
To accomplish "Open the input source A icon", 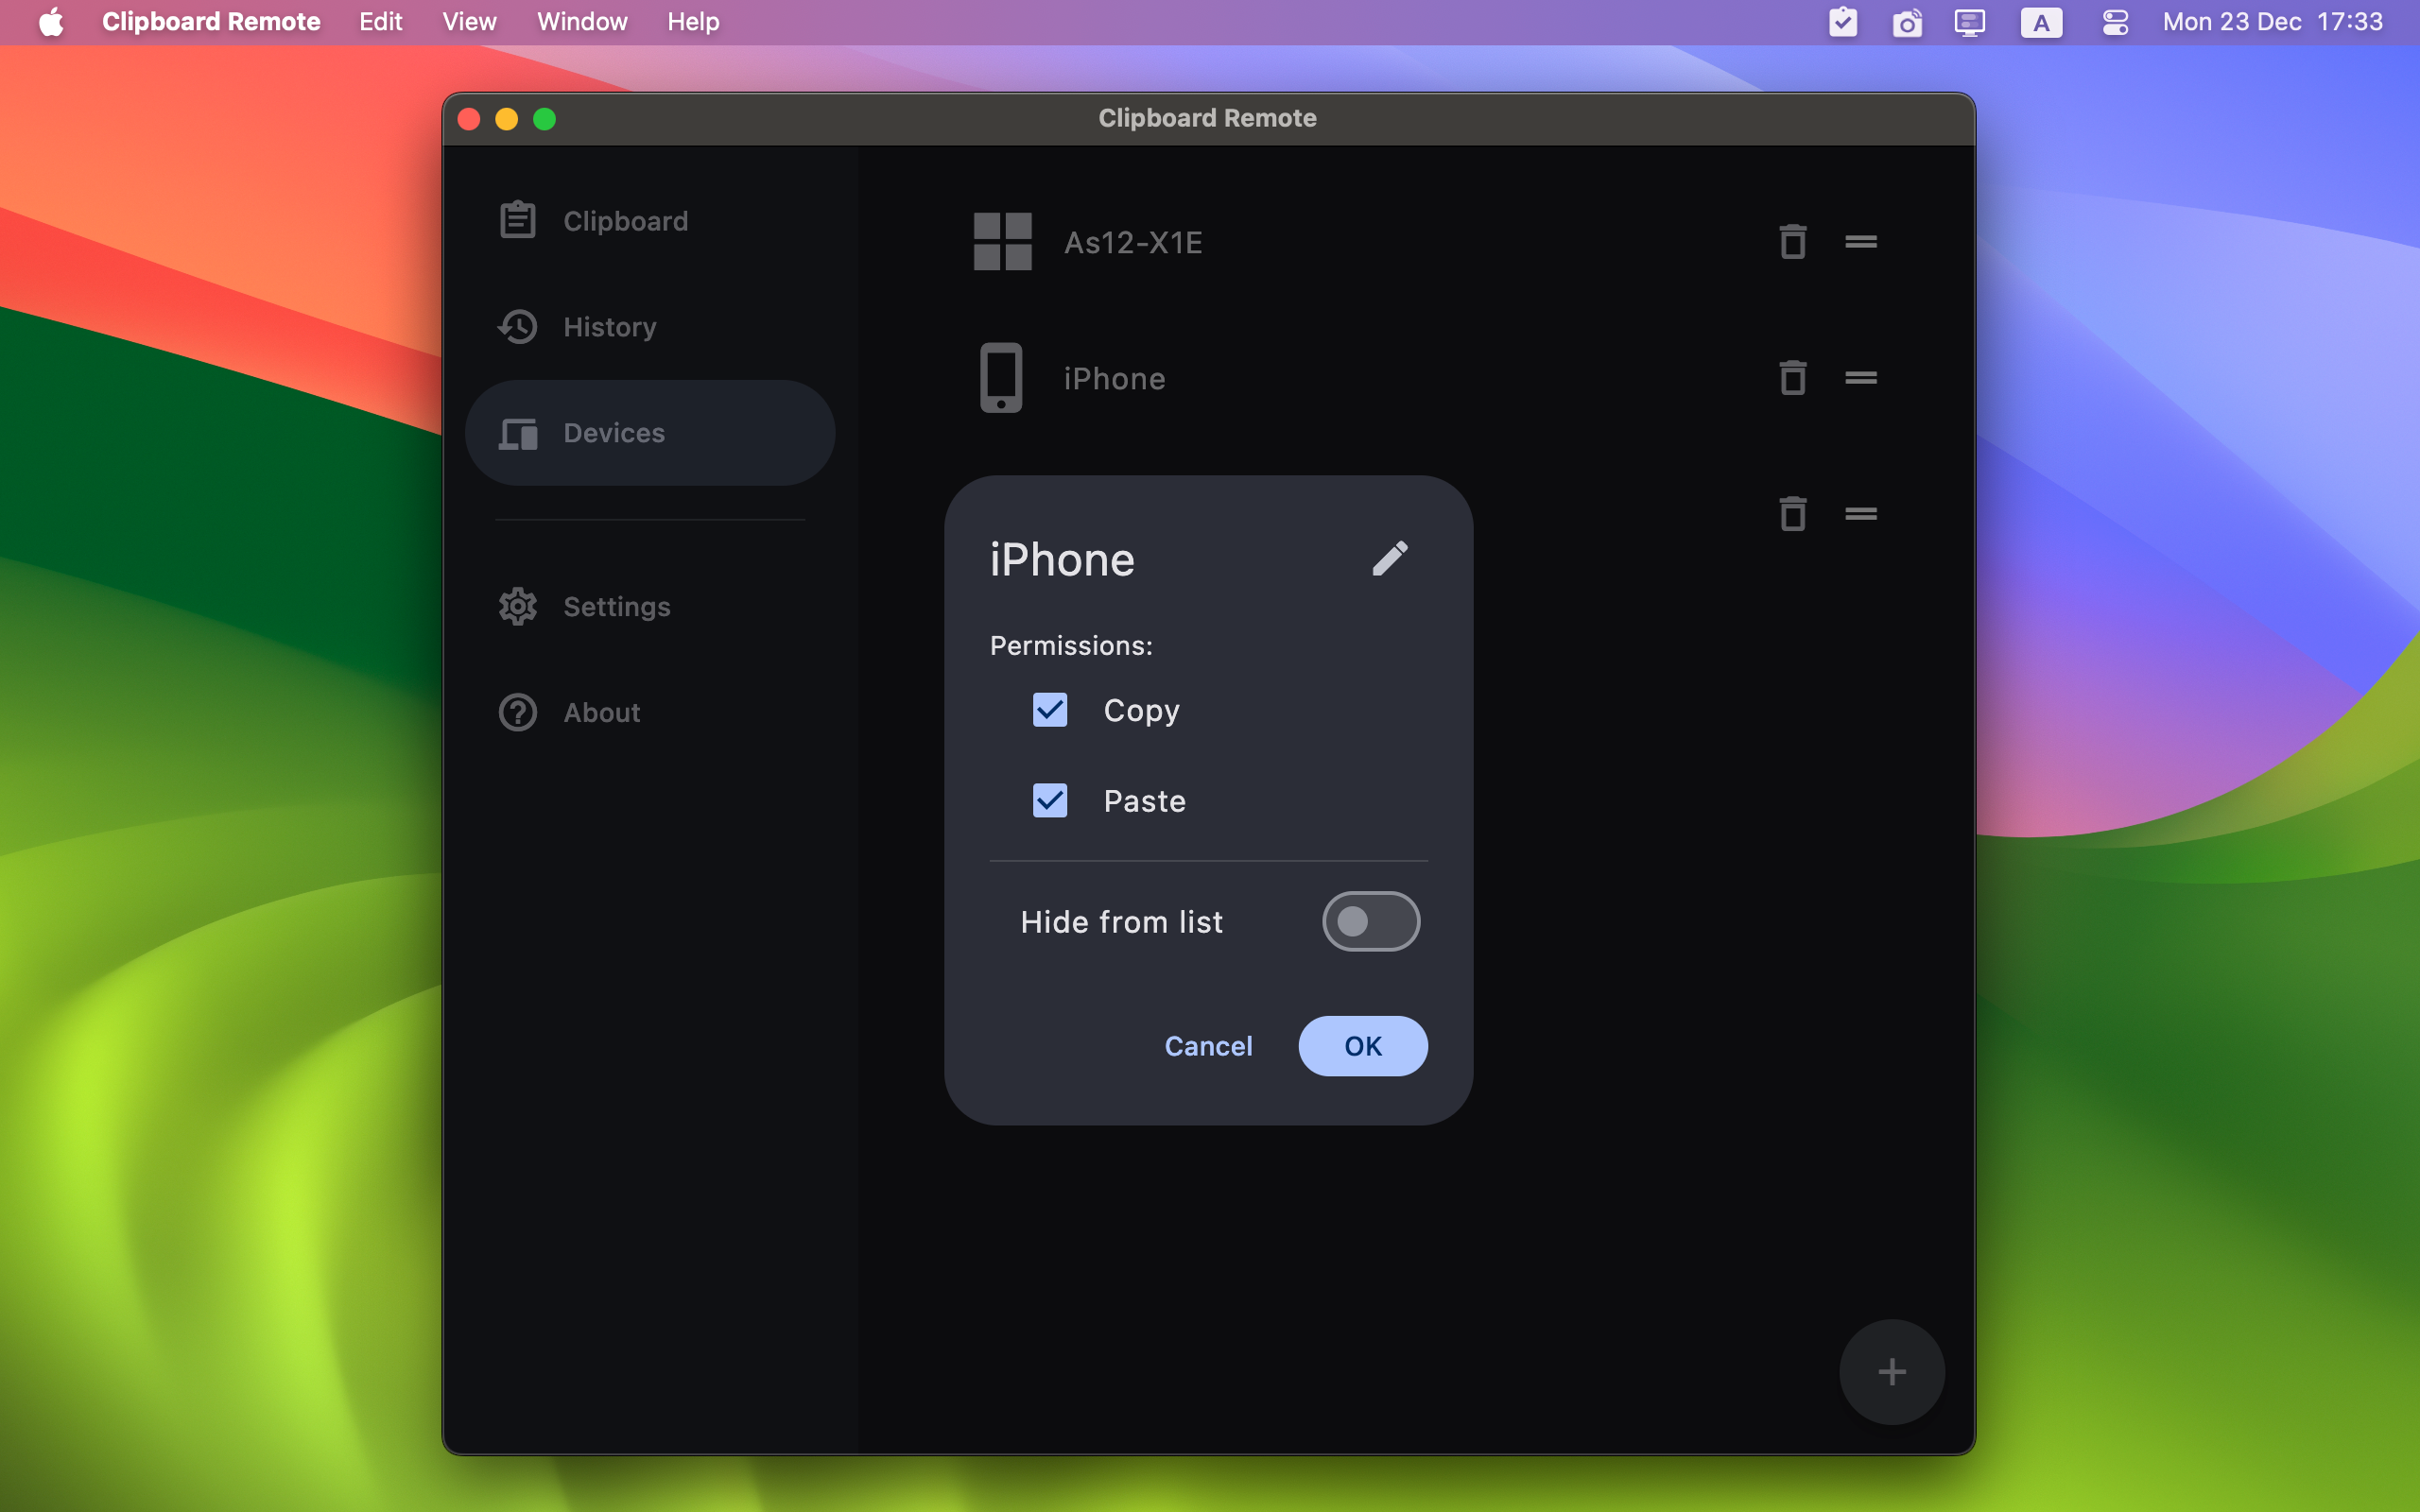I will (x=2041, y=22).
